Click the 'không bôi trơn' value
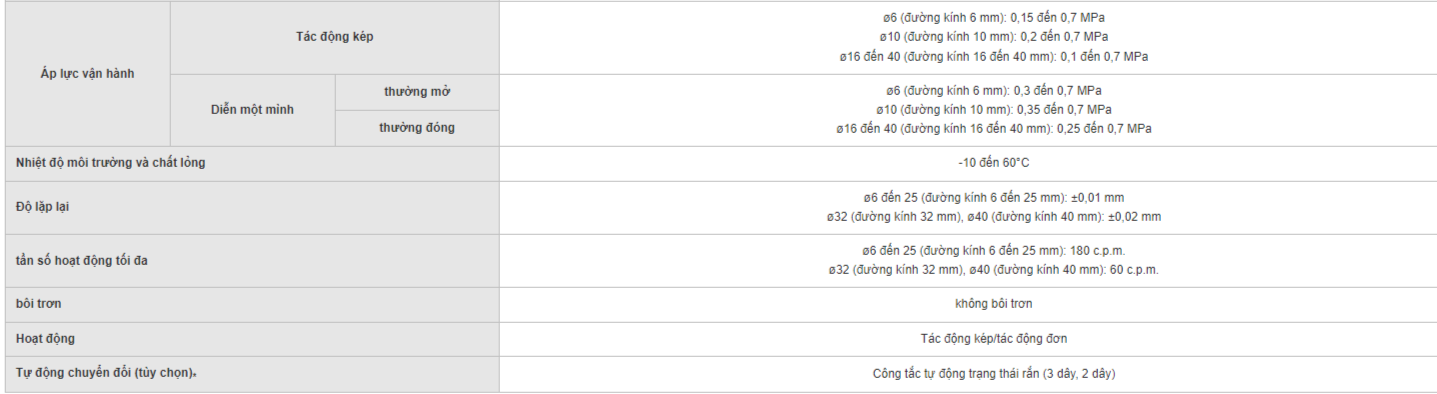 993,303
